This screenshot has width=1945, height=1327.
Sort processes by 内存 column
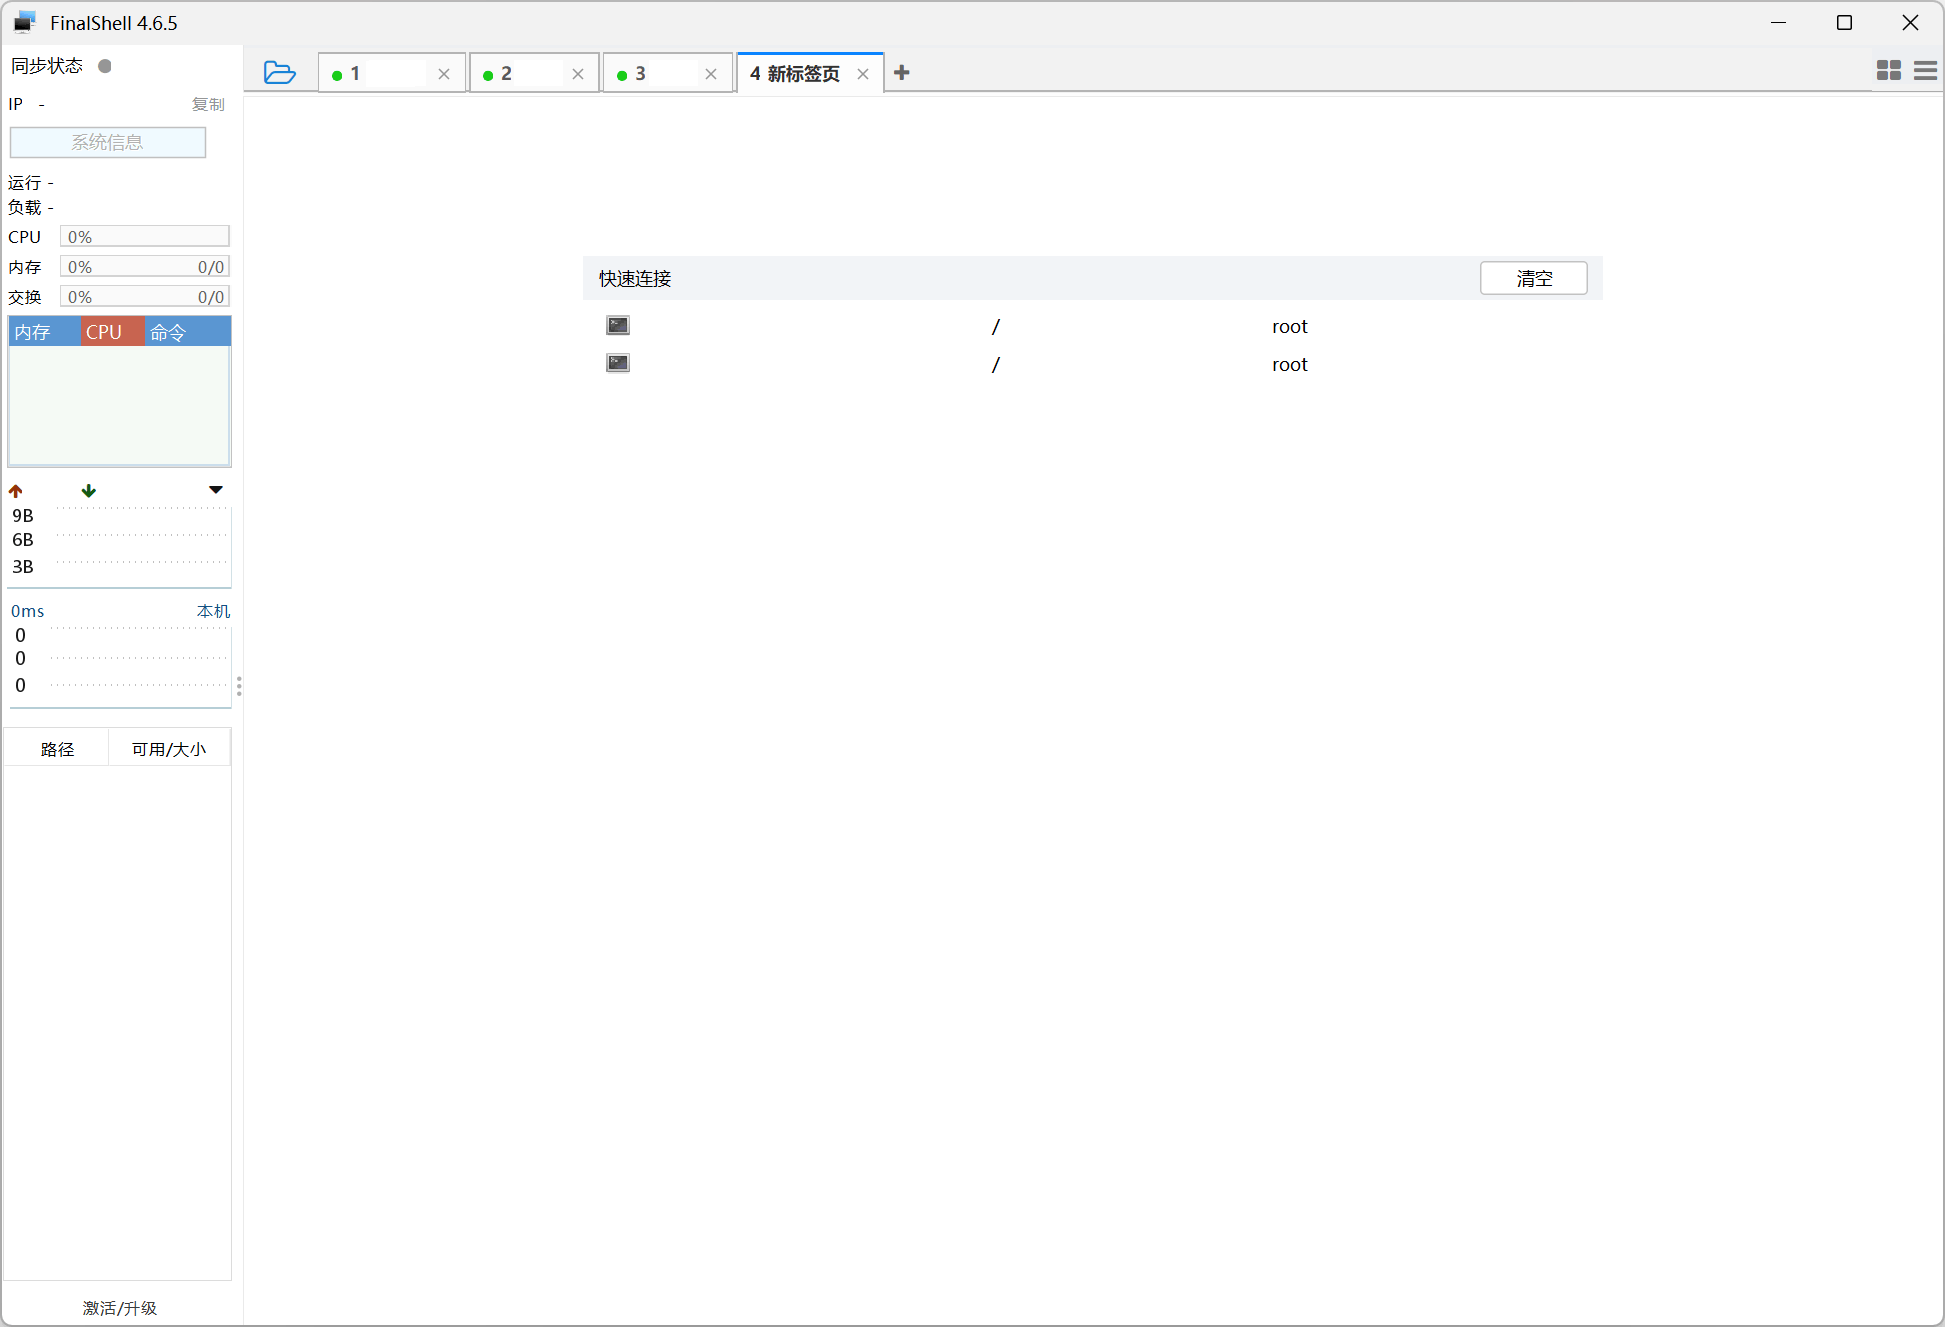click(x=34, y=332)
